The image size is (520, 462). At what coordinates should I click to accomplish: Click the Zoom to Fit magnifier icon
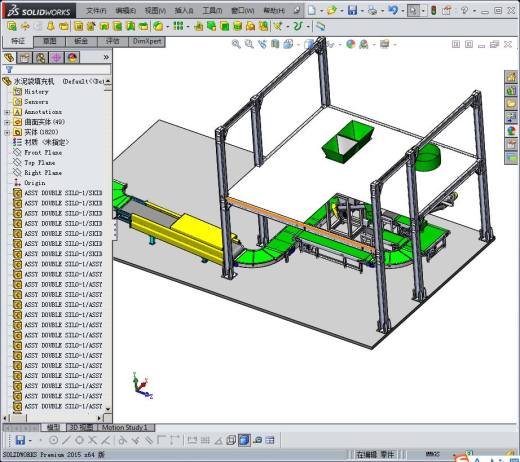click(236, 44)
